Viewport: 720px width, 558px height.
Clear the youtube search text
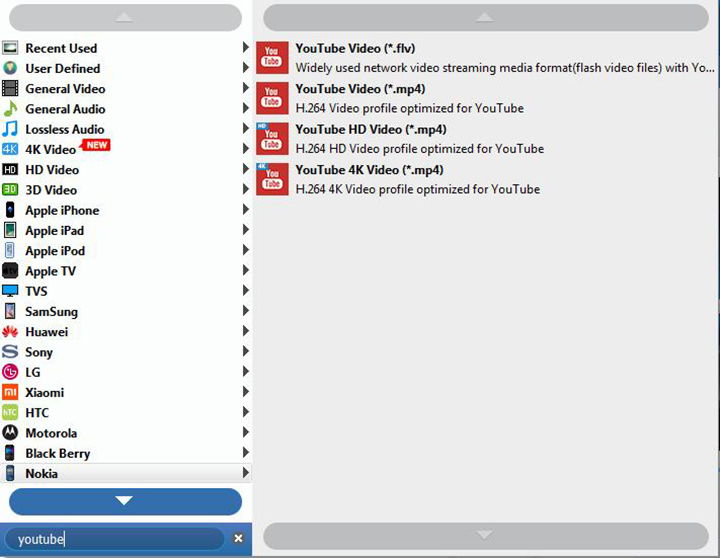238,539
